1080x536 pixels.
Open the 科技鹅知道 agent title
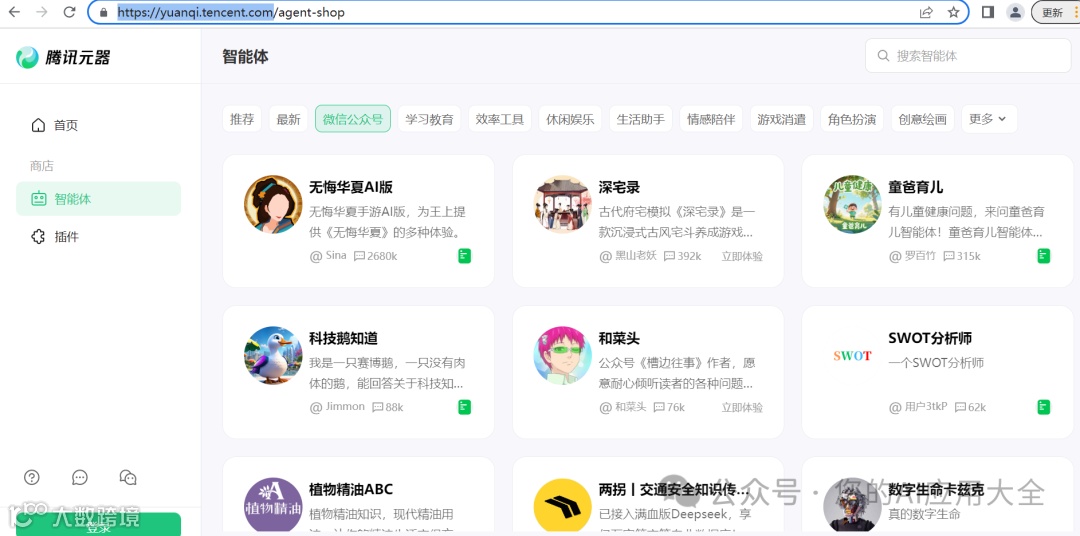coord(343,339)
